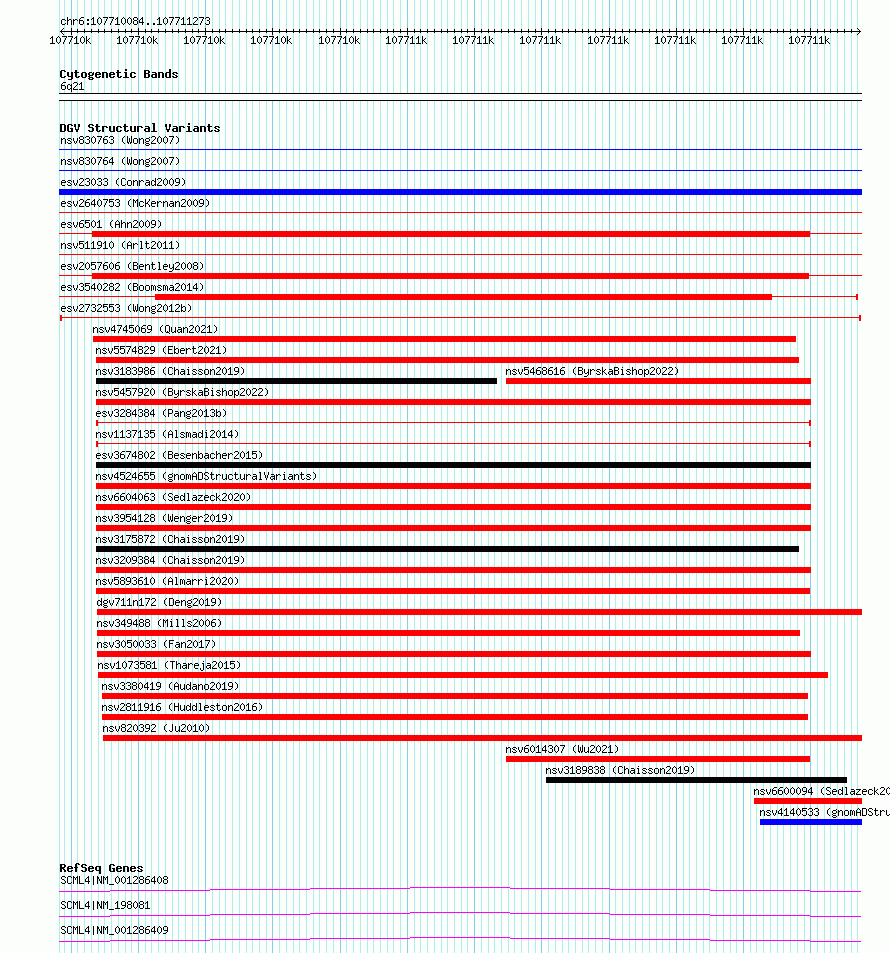Open variant nsv830763 (Wong2007)

tap(120, 140)
